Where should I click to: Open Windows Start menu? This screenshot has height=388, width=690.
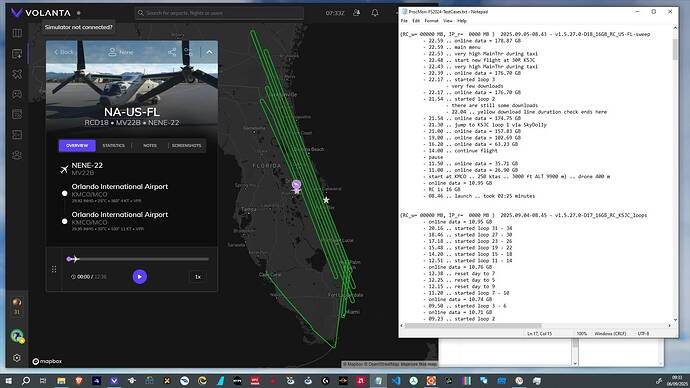point(8,381)
